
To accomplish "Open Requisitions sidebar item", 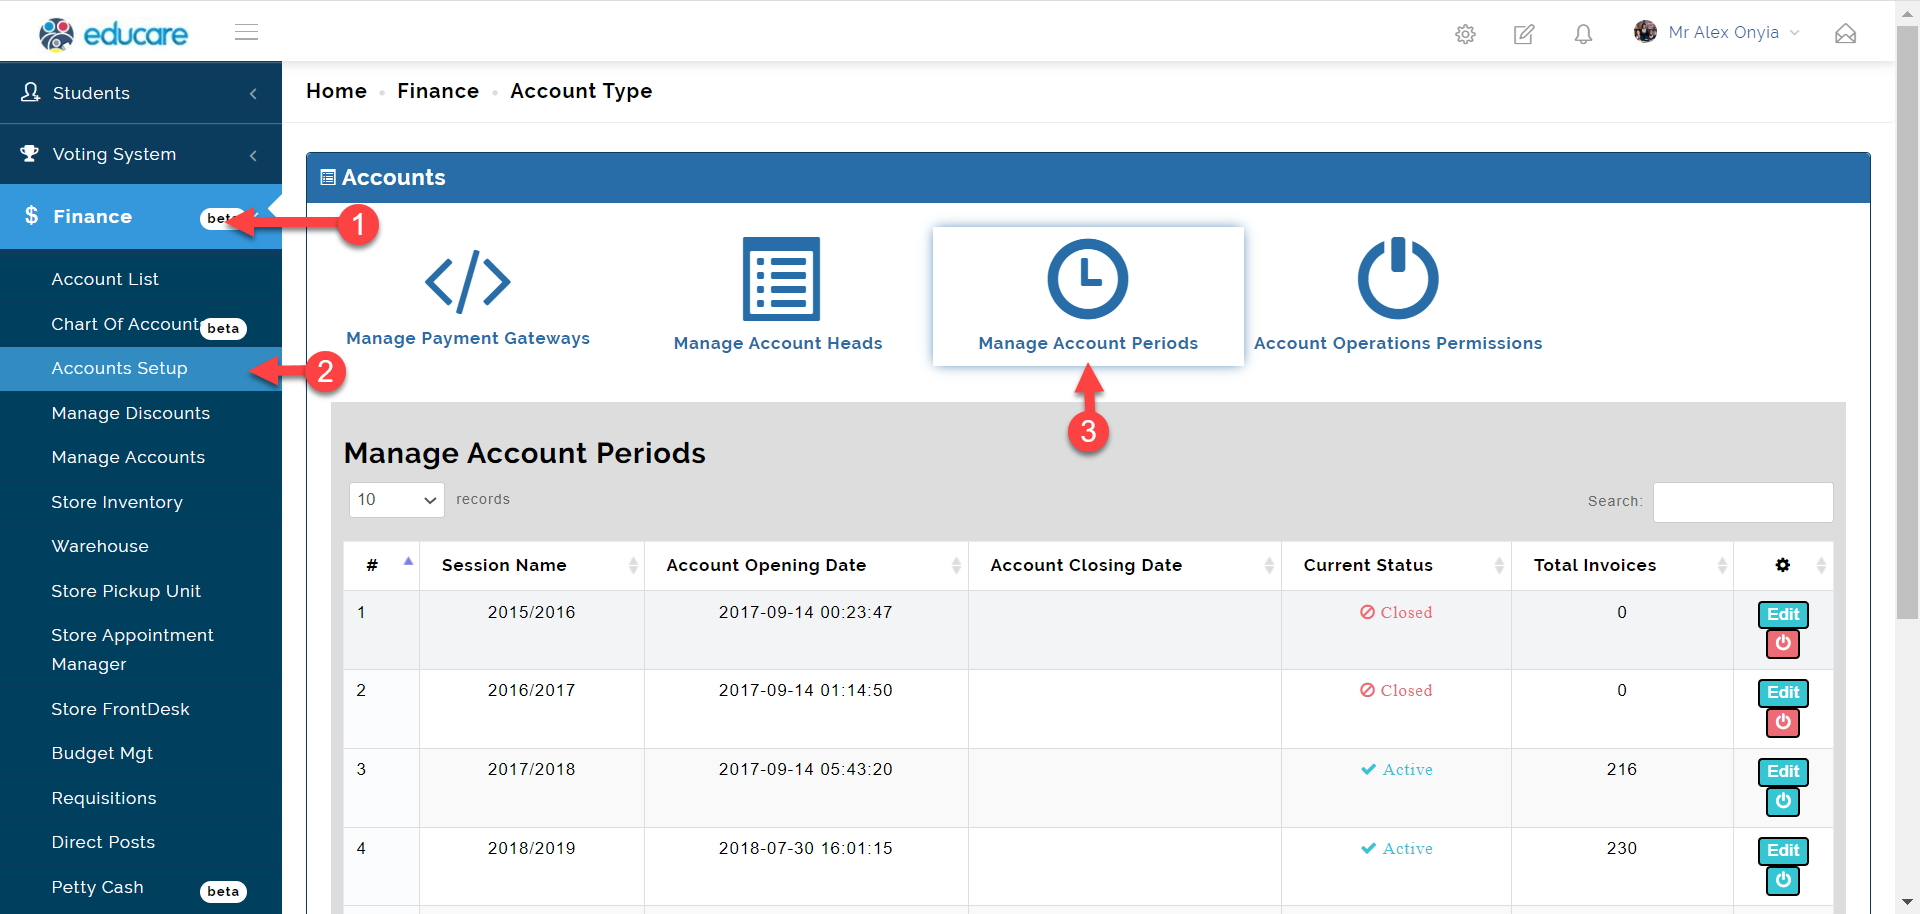I will coord(104,798).
